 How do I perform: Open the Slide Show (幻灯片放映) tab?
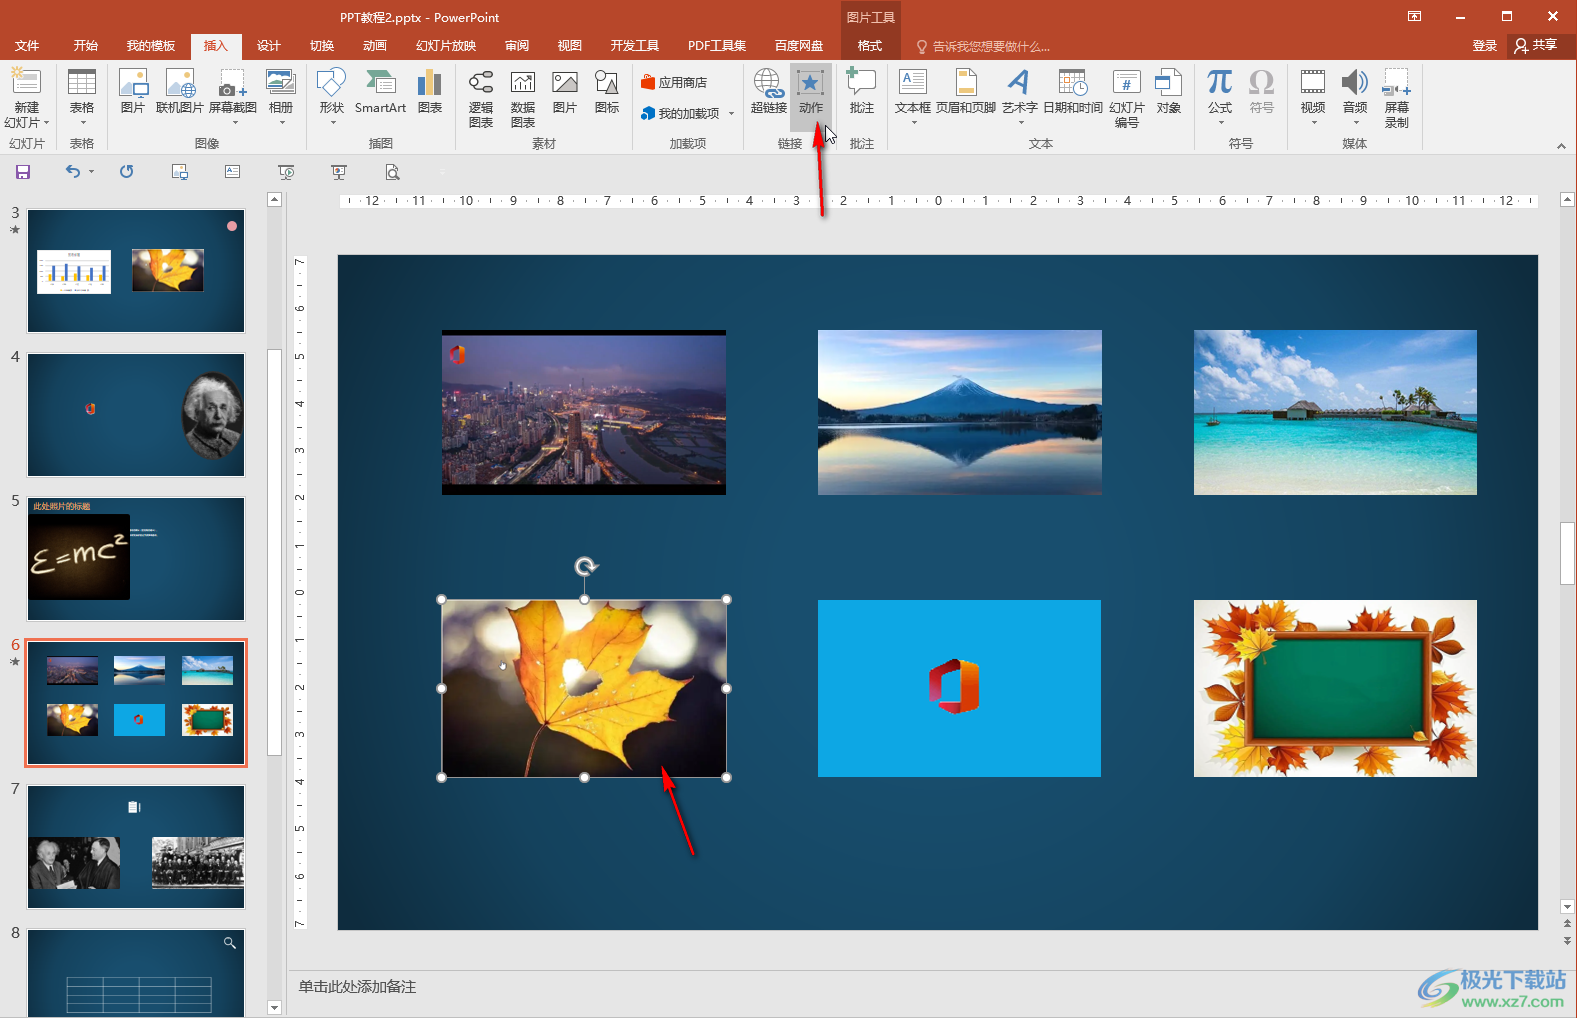[x=446, y=46]
